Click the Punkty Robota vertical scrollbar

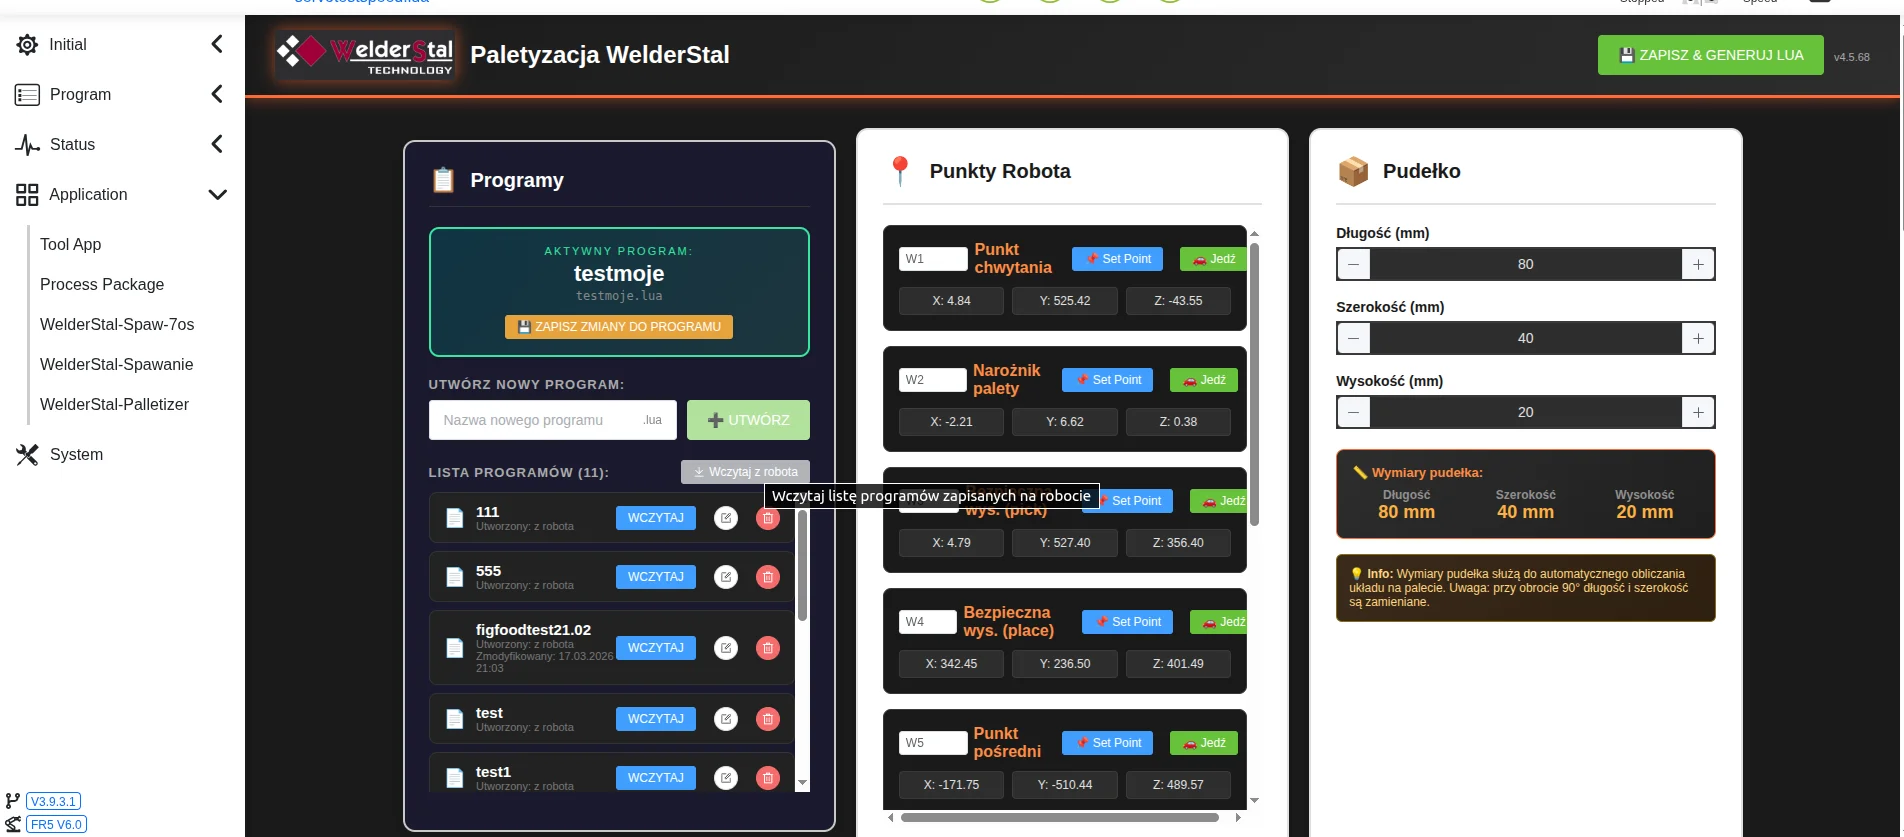coord(1254,385)
